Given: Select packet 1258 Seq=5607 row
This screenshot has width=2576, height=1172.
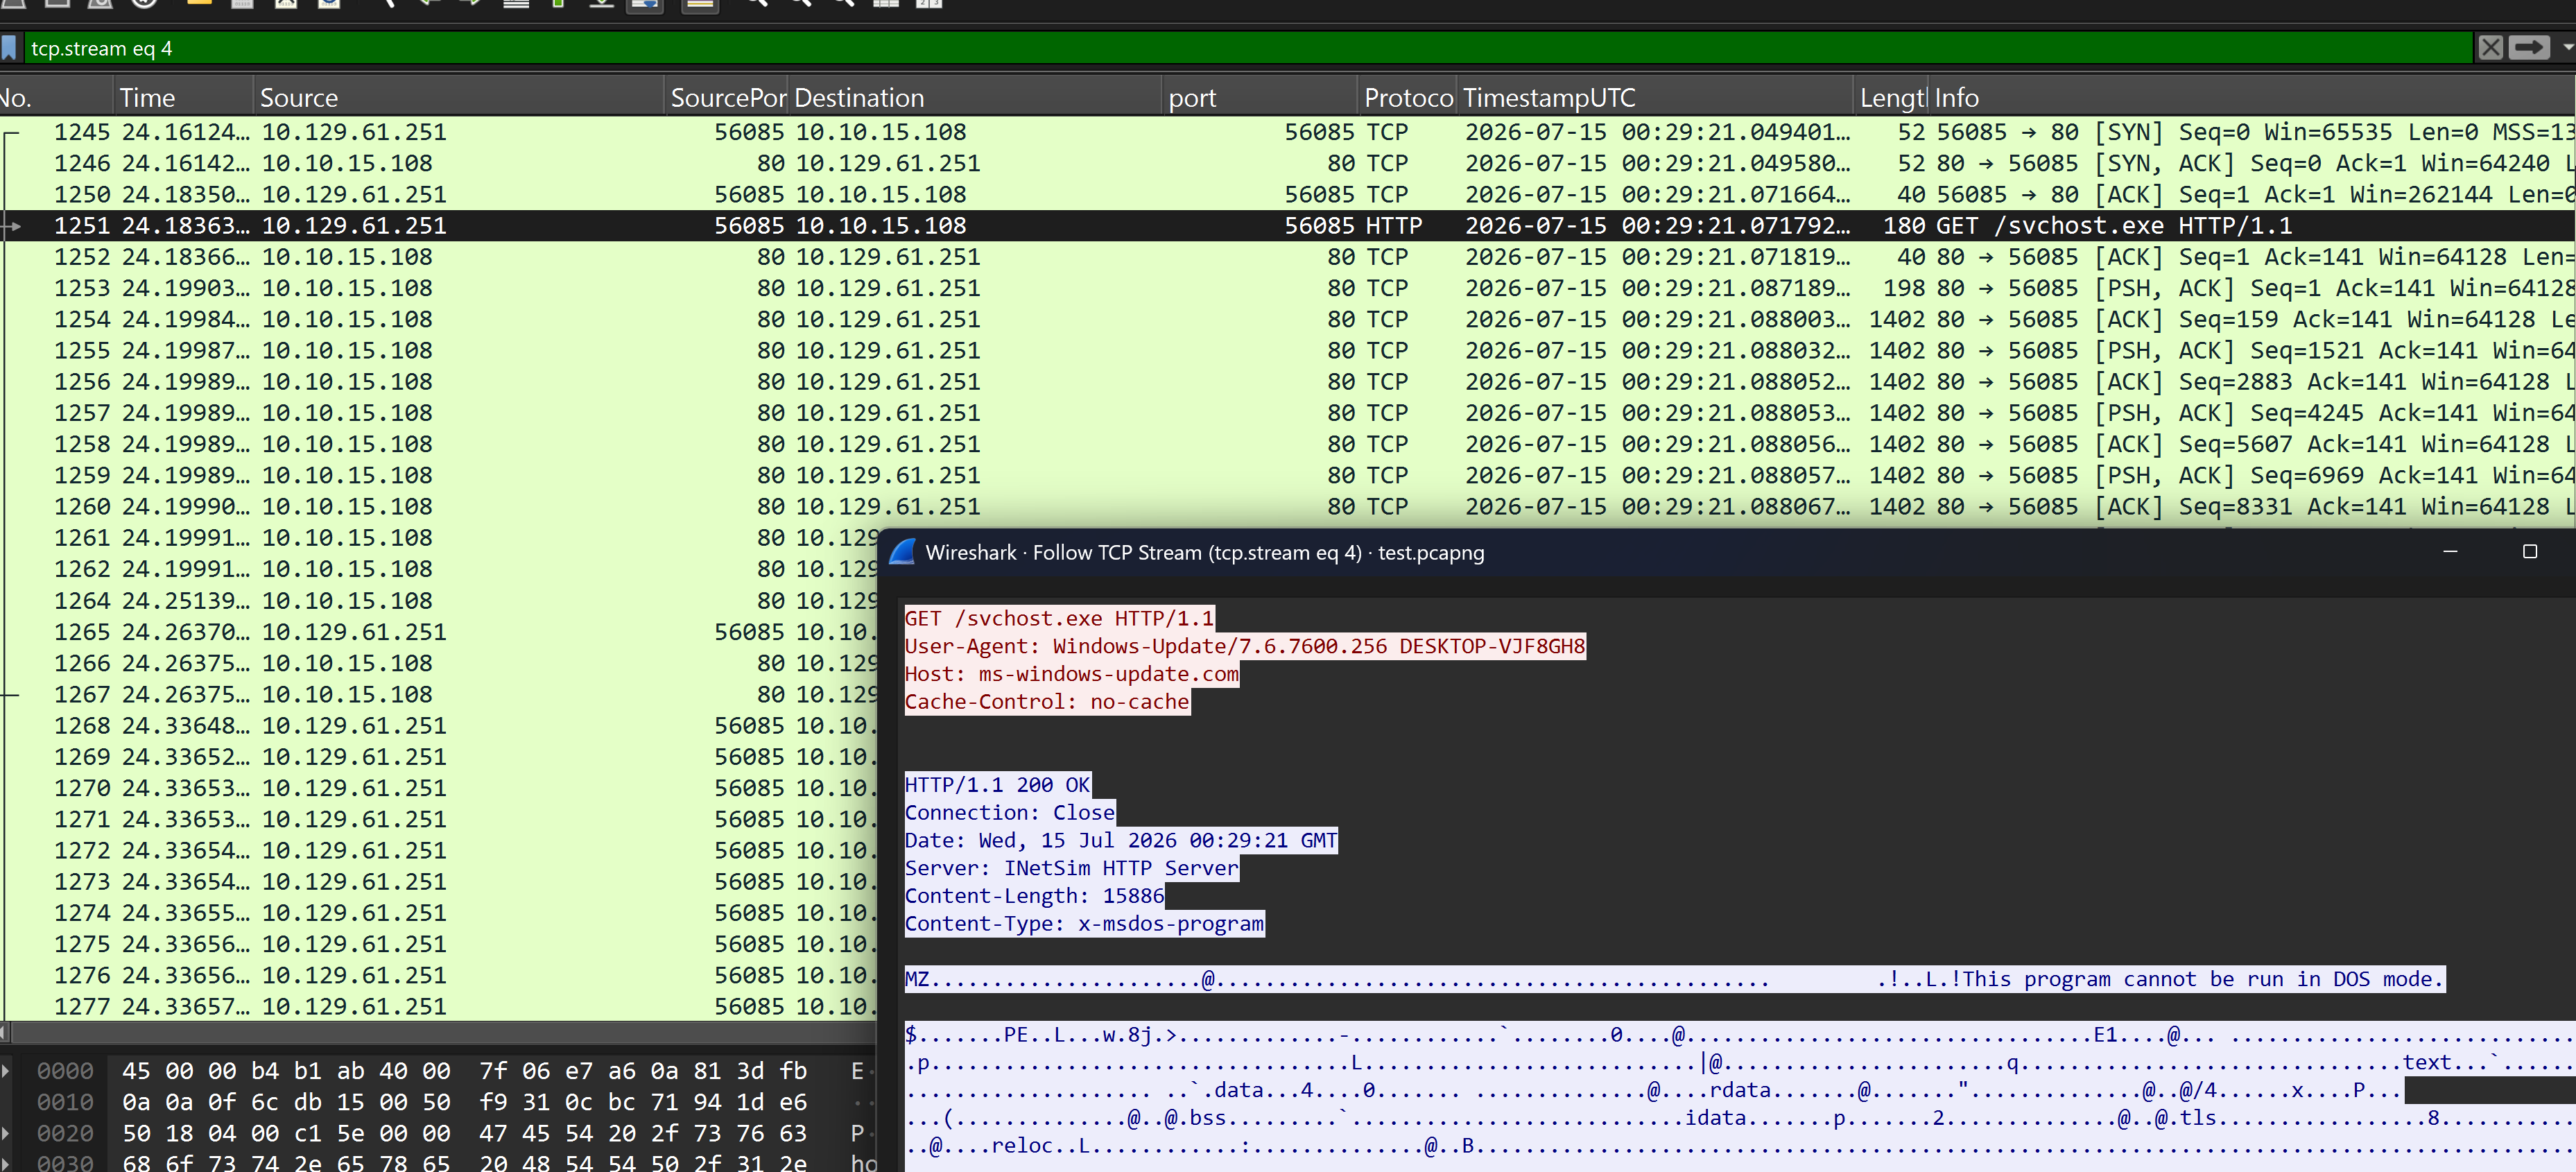Looking at the screenshot, I should point(1288,444).
